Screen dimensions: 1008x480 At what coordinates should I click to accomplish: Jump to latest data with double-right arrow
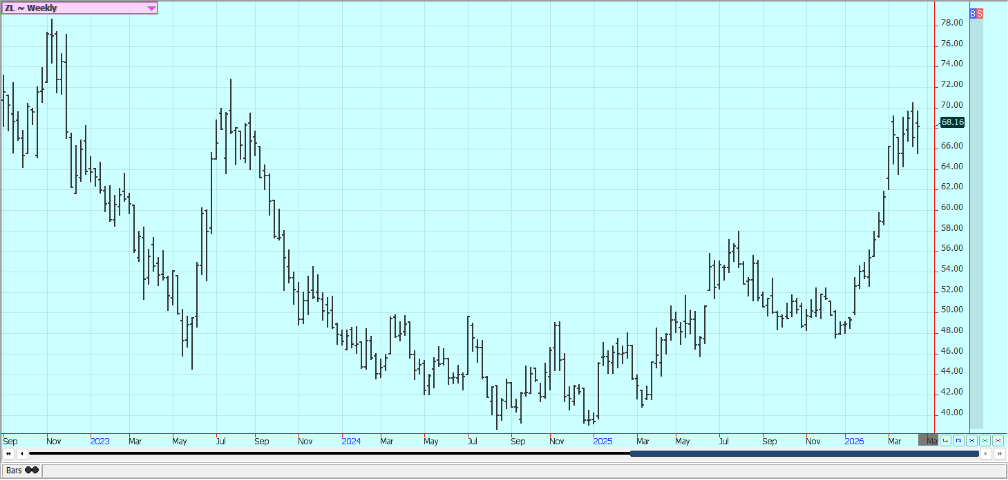(x=999, y=454)
